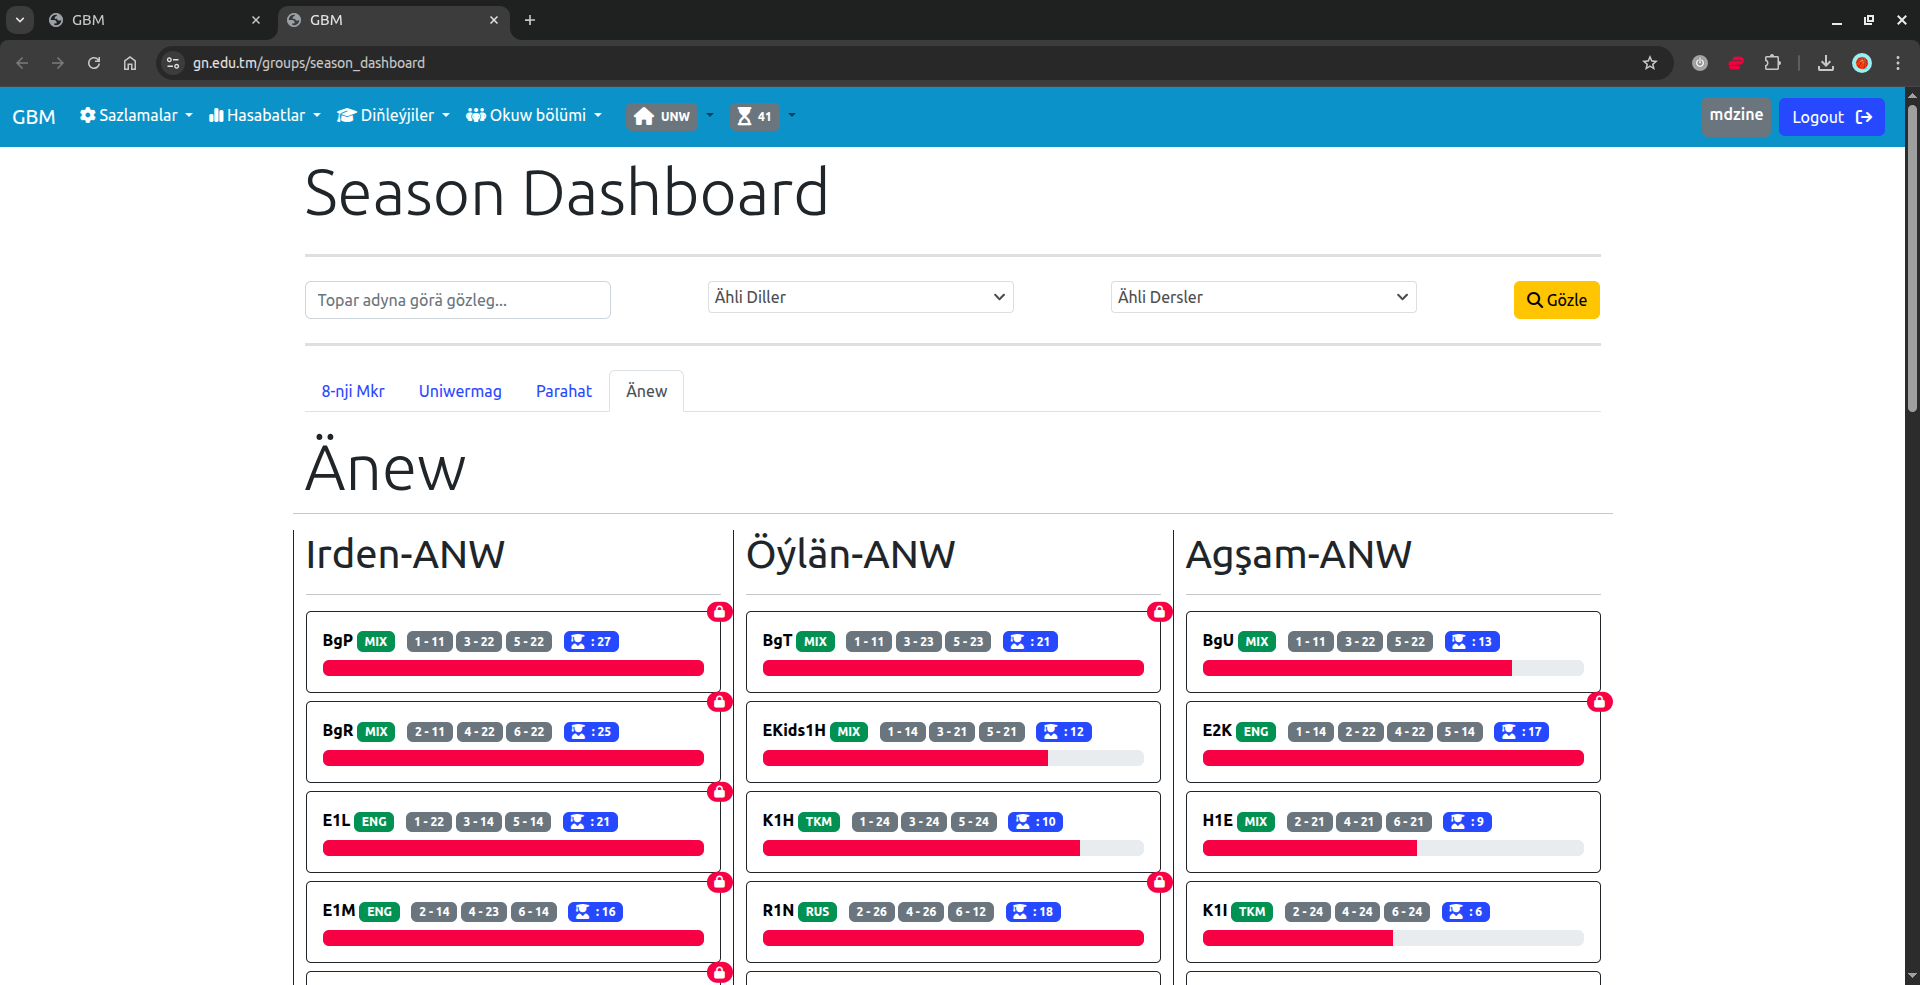
Task: Open the Ähli Dersler dropdown
Action: click(x=1263, y=297)
